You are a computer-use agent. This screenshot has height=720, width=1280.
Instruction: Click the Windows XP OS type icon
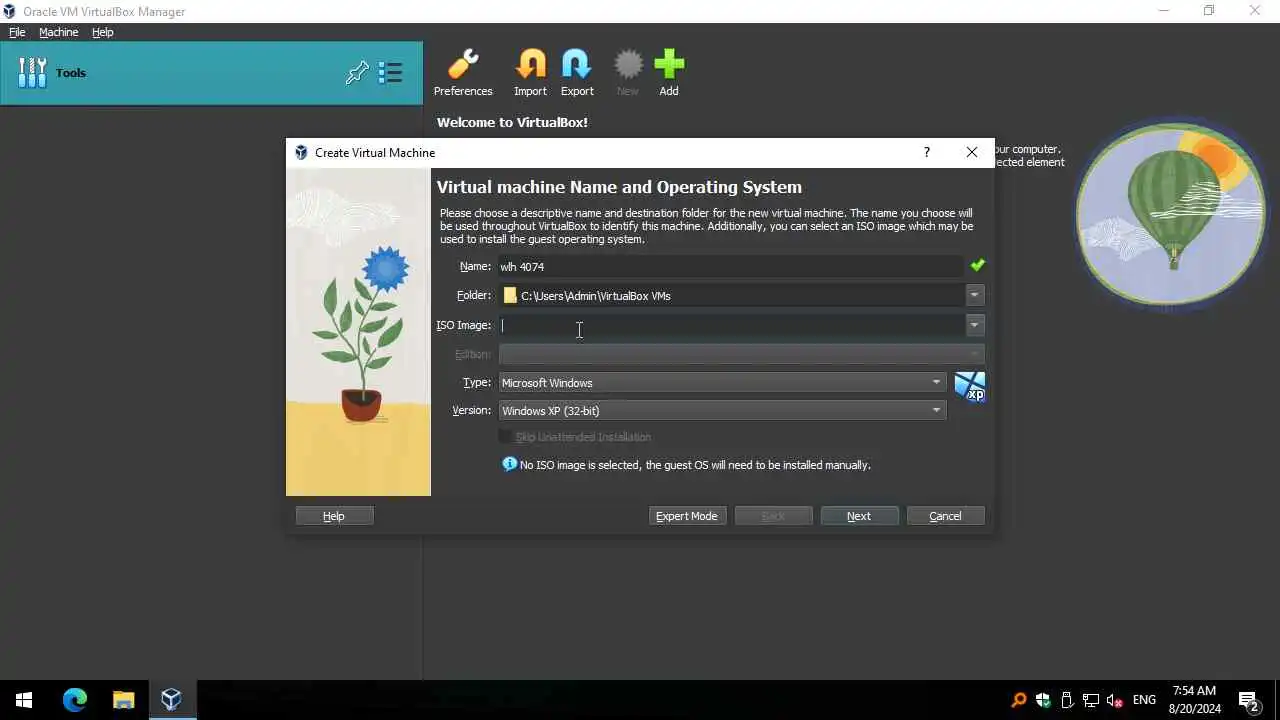(970, 386)
